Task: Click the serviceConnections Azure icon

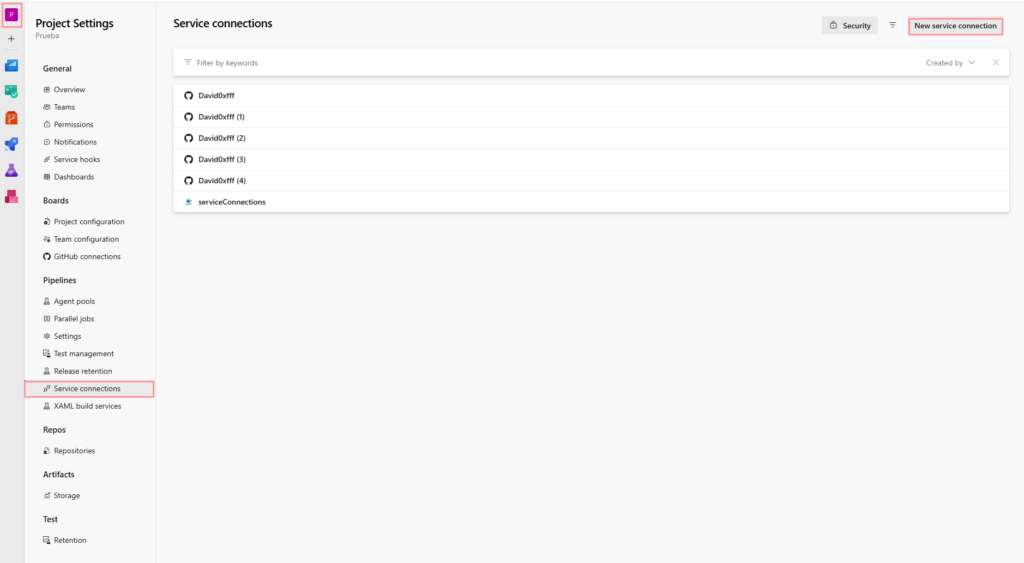Action: tap(189, 202)
